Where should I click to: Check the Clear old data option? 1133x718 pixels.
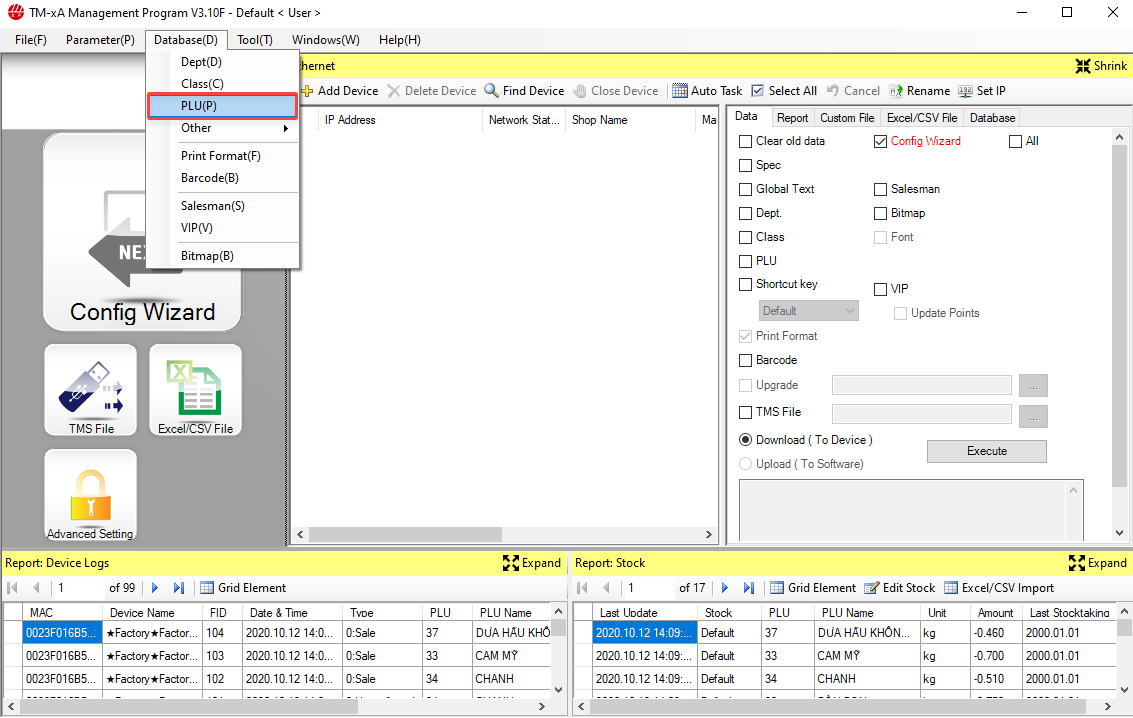745,141
